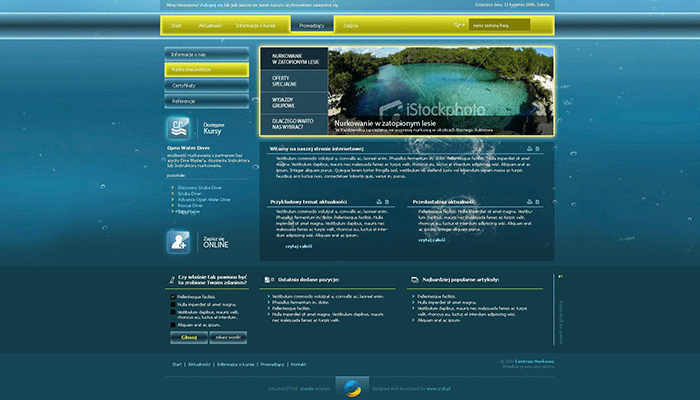This screenshot has height=400, width=700.
Task: Click the Zapisz się ONLINE user icon
Action: [179, 241]
